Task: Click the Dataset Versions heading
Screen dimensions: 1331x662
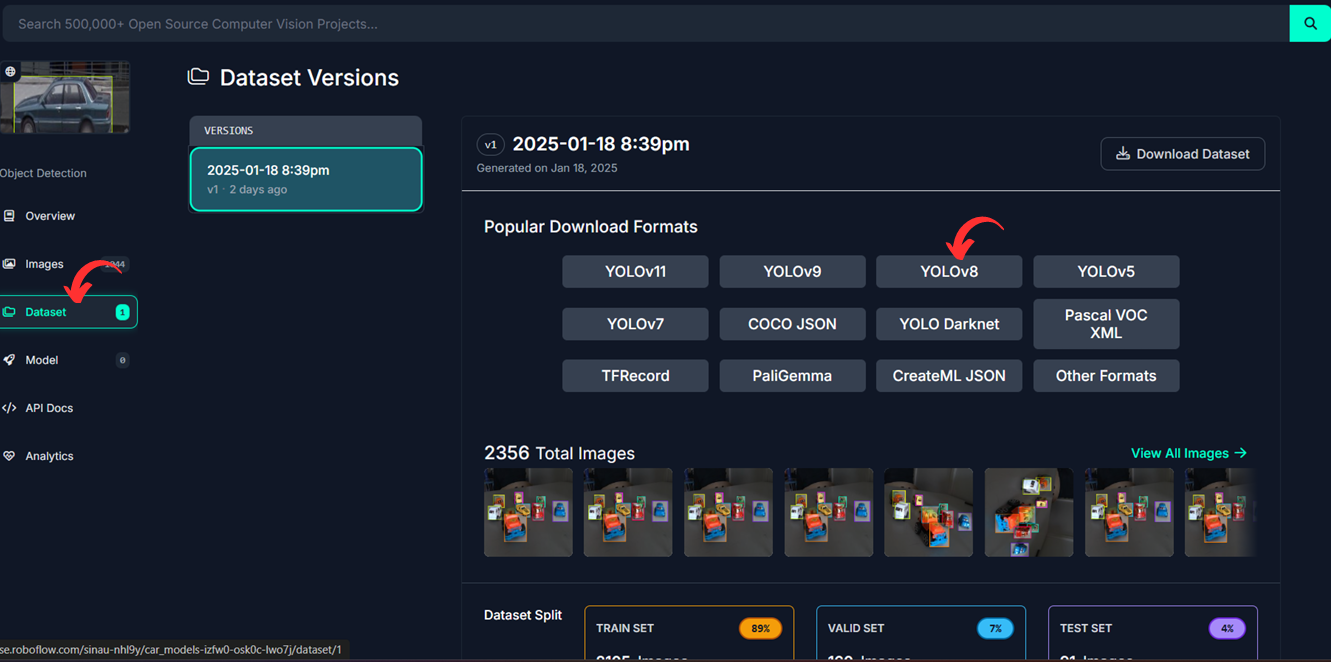Action: click(309, 77)
